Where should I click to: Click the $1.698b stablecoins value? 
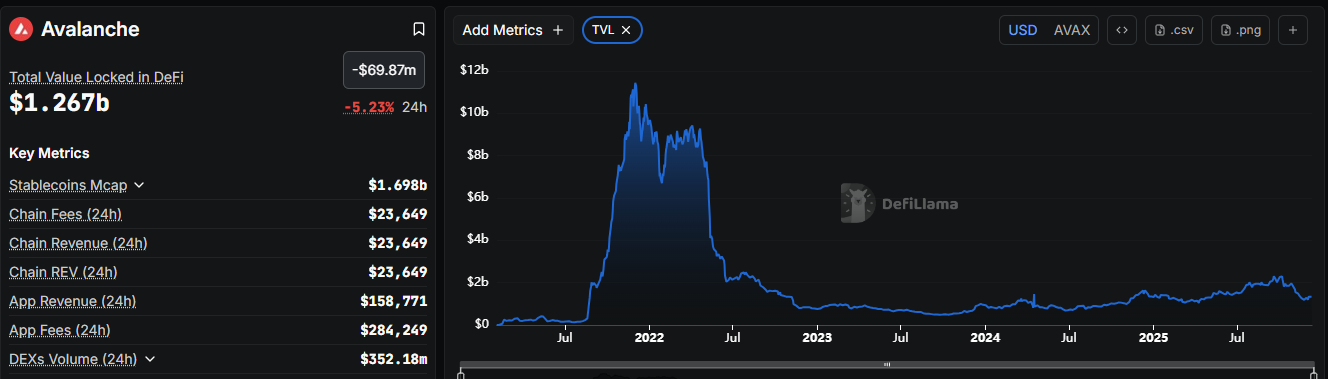[x=397, y=185]
